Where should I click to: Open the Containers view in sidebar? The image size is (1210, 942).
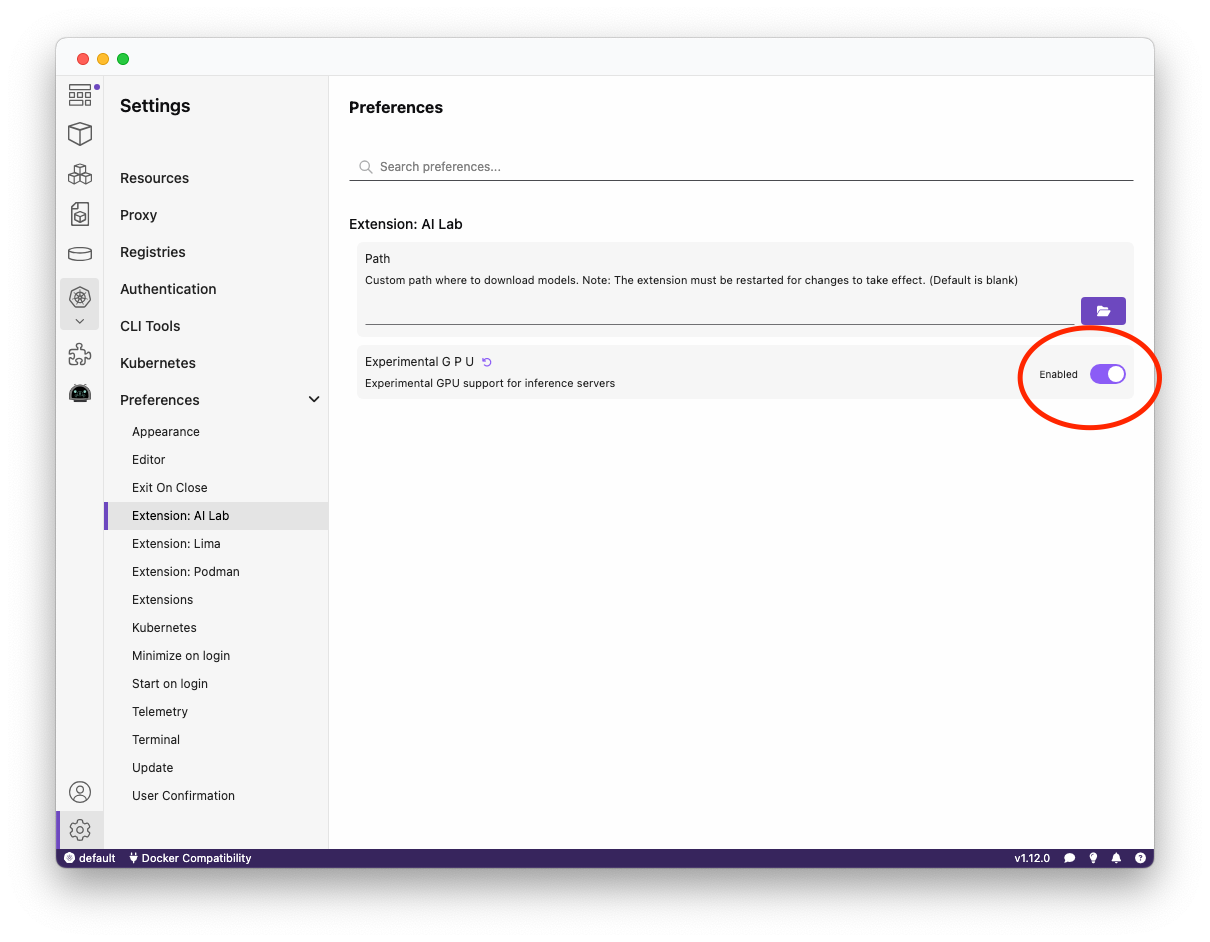(x=80, y=134)
